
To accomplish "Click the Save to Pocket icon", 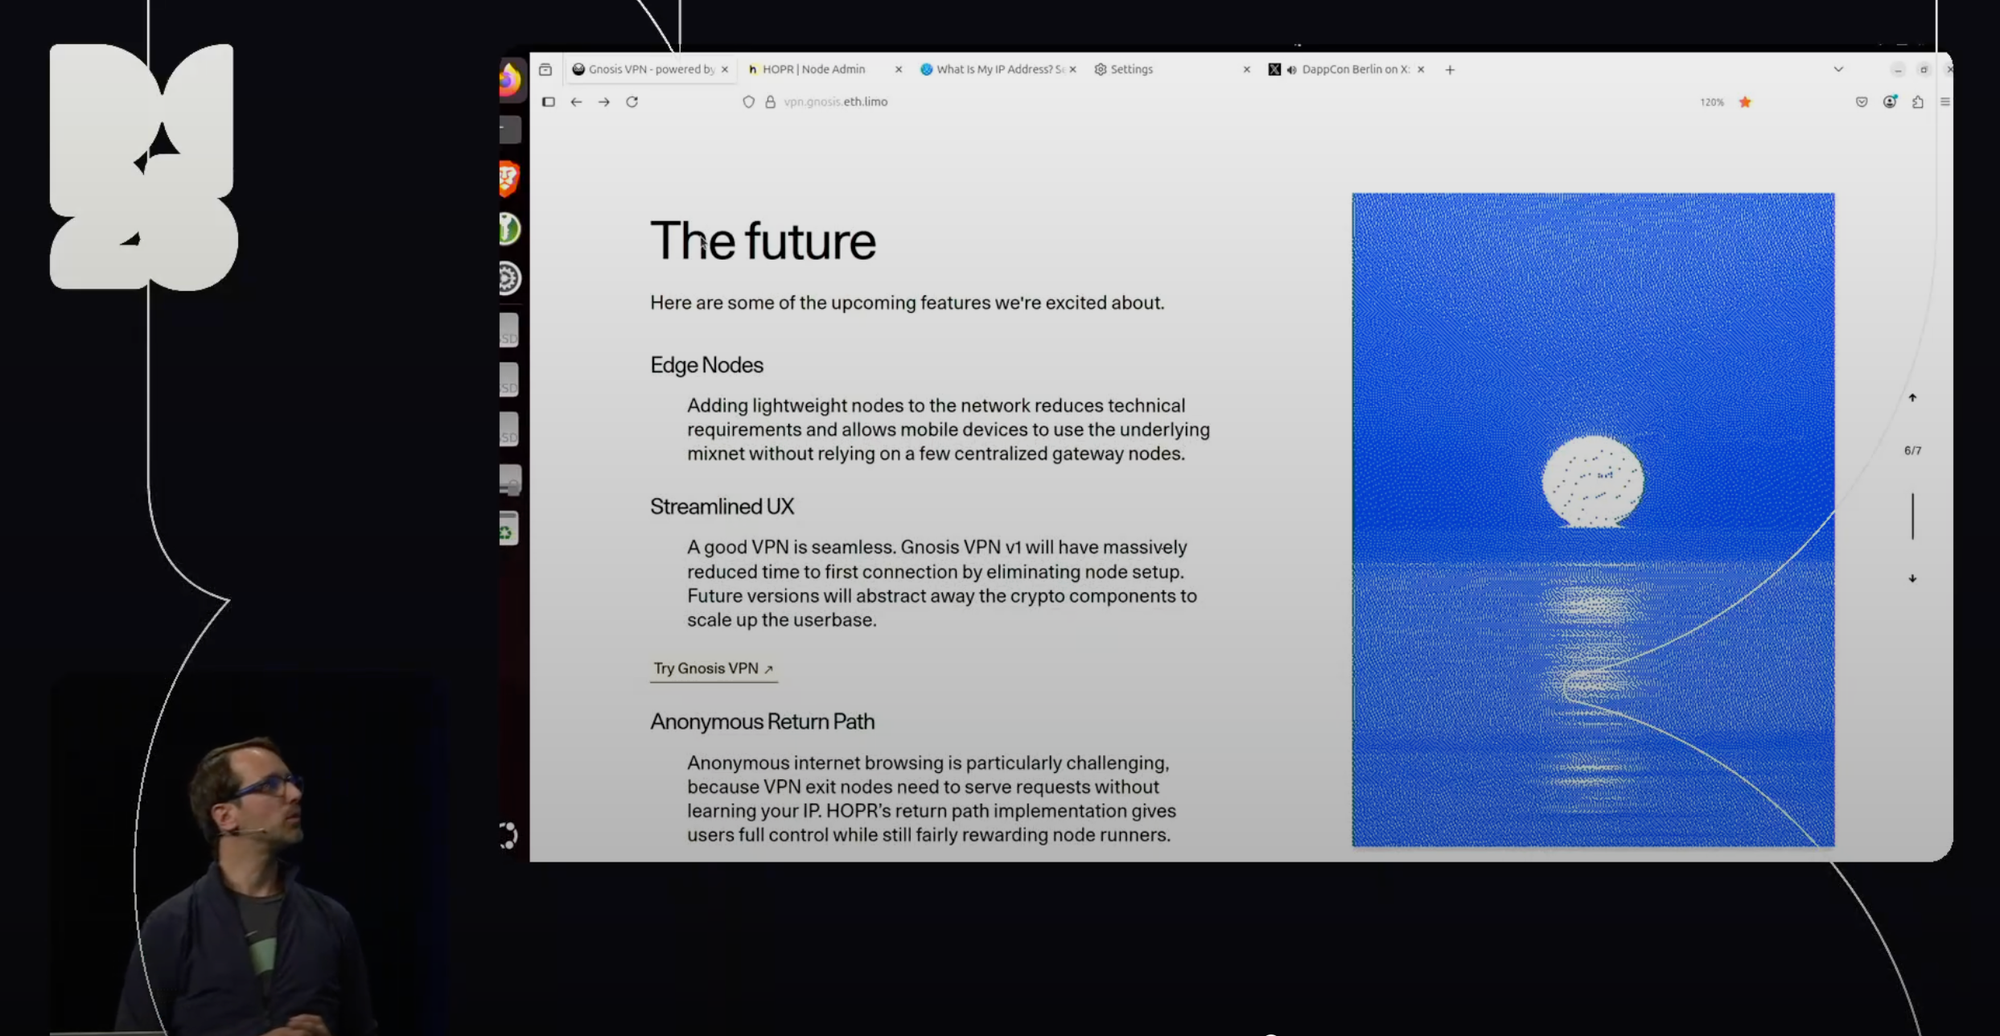I will click(1861, 102).
